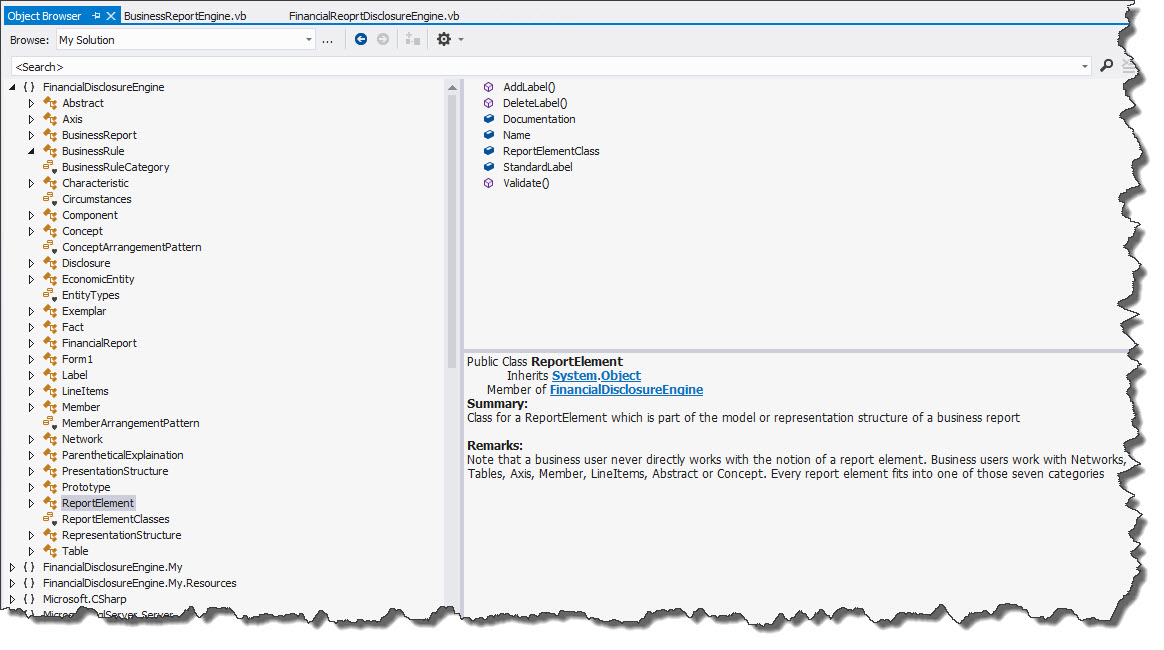Click the Table class icon
Screen dimensions: 1164x650
pyautogui.click(x=50, y=551)
